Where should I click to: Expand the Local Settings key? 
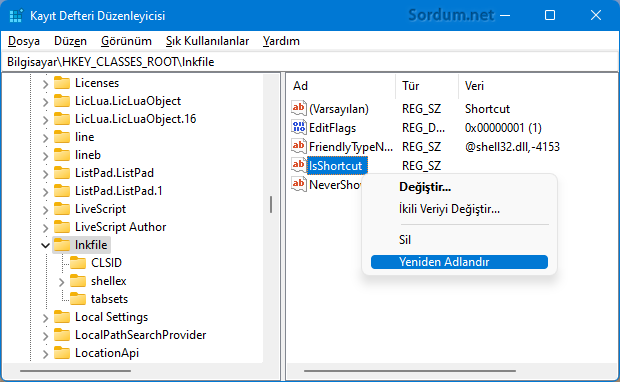[x=45, y=318]
